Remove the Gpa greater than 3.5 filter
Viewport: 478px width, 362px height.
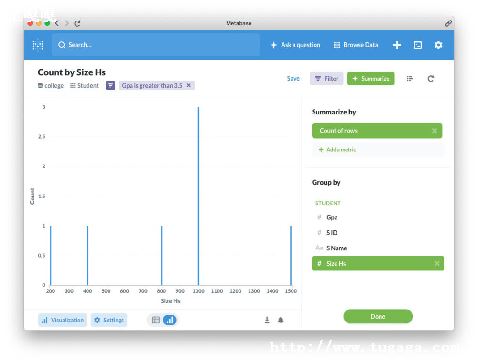pos(189,85)
